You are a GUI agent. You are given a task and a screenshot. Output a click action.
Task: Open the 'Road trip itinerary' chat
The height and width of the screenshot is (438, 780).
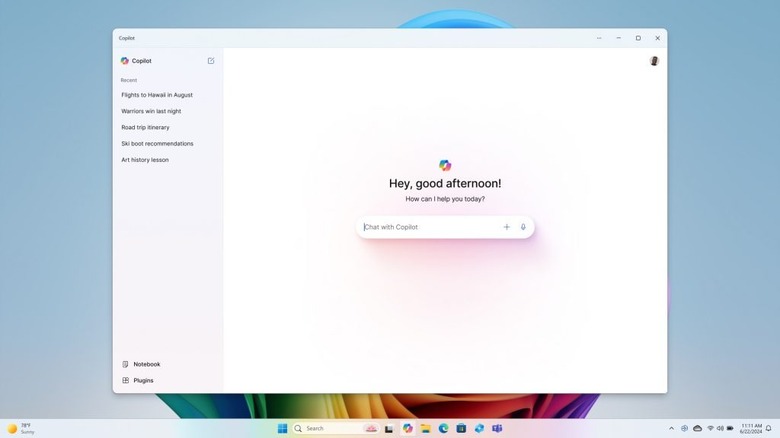(145, 127)
